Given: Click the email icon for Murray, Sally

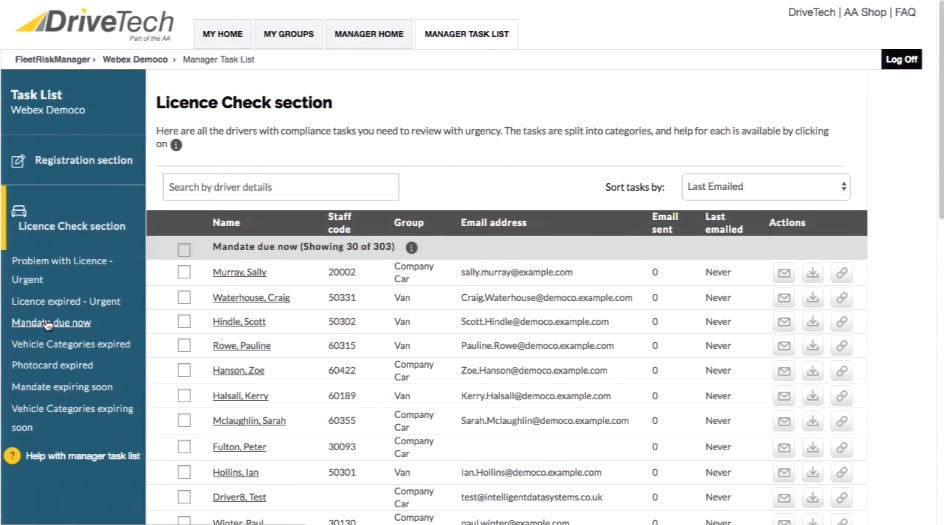Looking at the screenshot, I should [784, 273].
